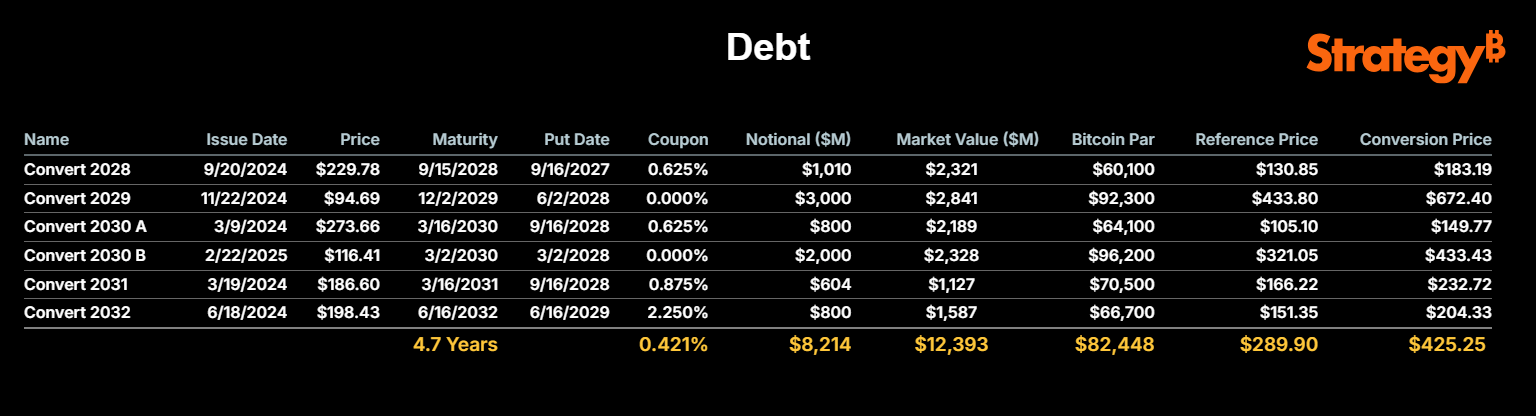Click the 4.7 Years average maturity
The width and height of the screenshot is (1536, 416).
coord(455,345)
